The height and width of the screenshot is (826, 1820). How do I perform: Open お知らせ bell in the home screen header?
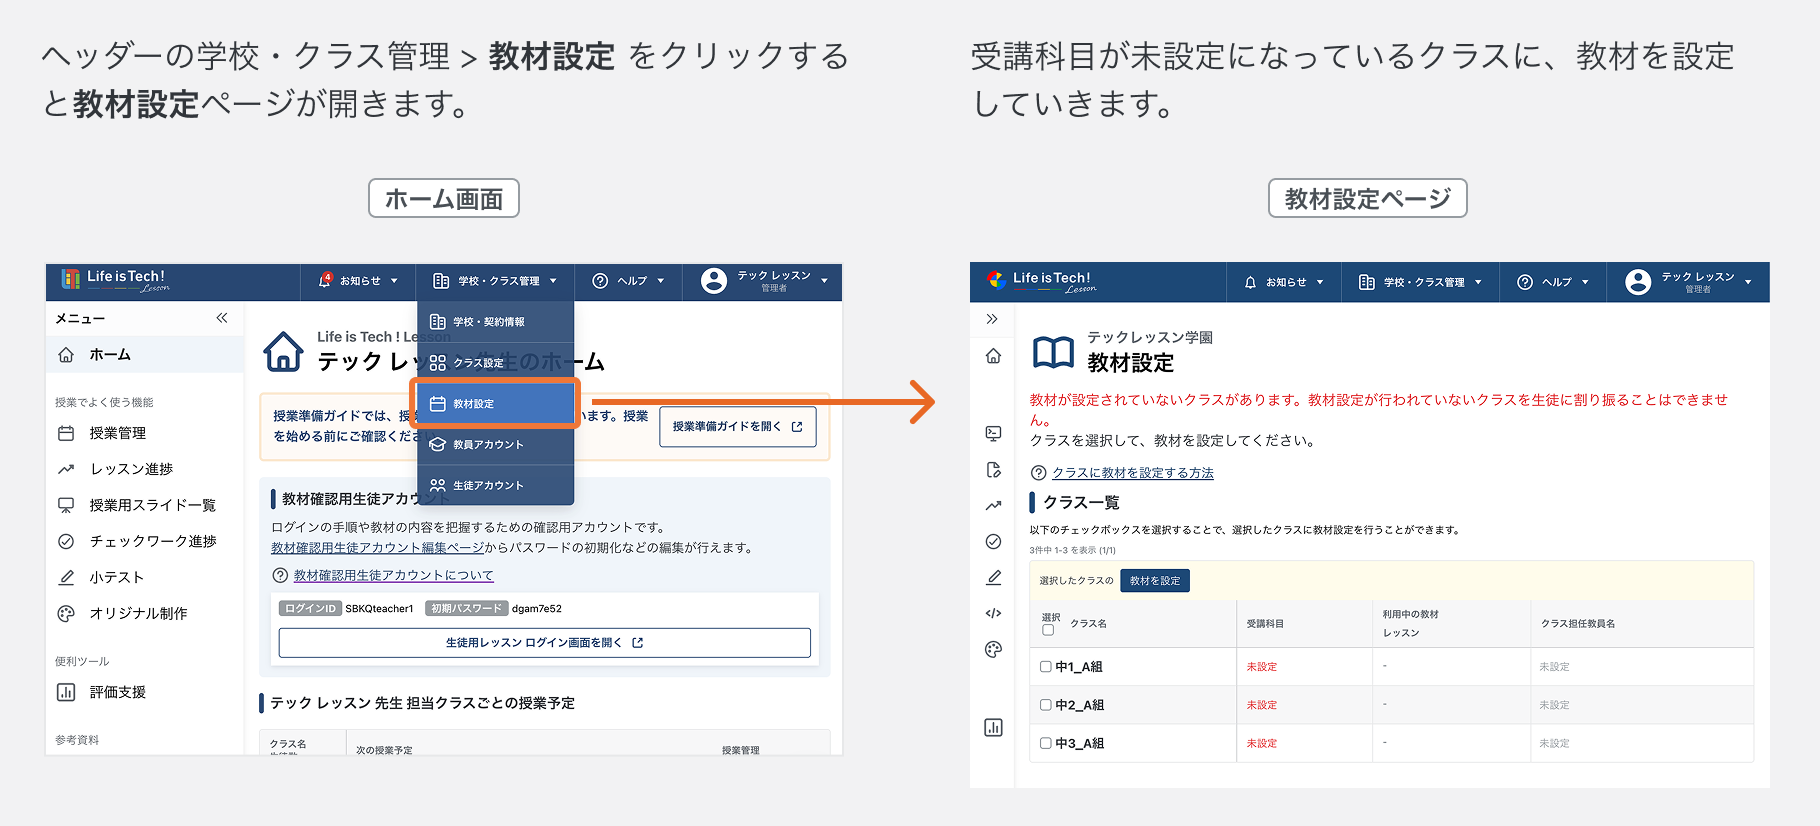click(x=358, y=281)
